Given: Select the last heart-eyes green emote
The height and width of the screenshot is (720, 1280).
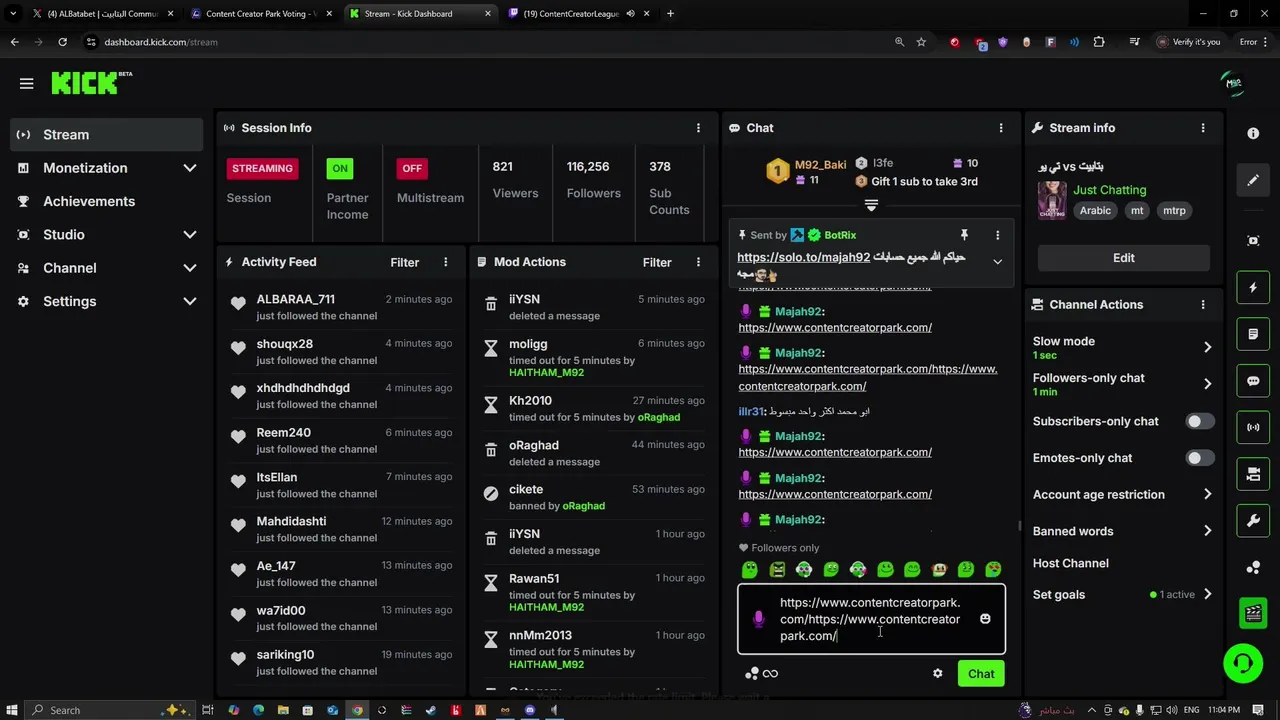Looking at the screenshot, I should point(993,570).
